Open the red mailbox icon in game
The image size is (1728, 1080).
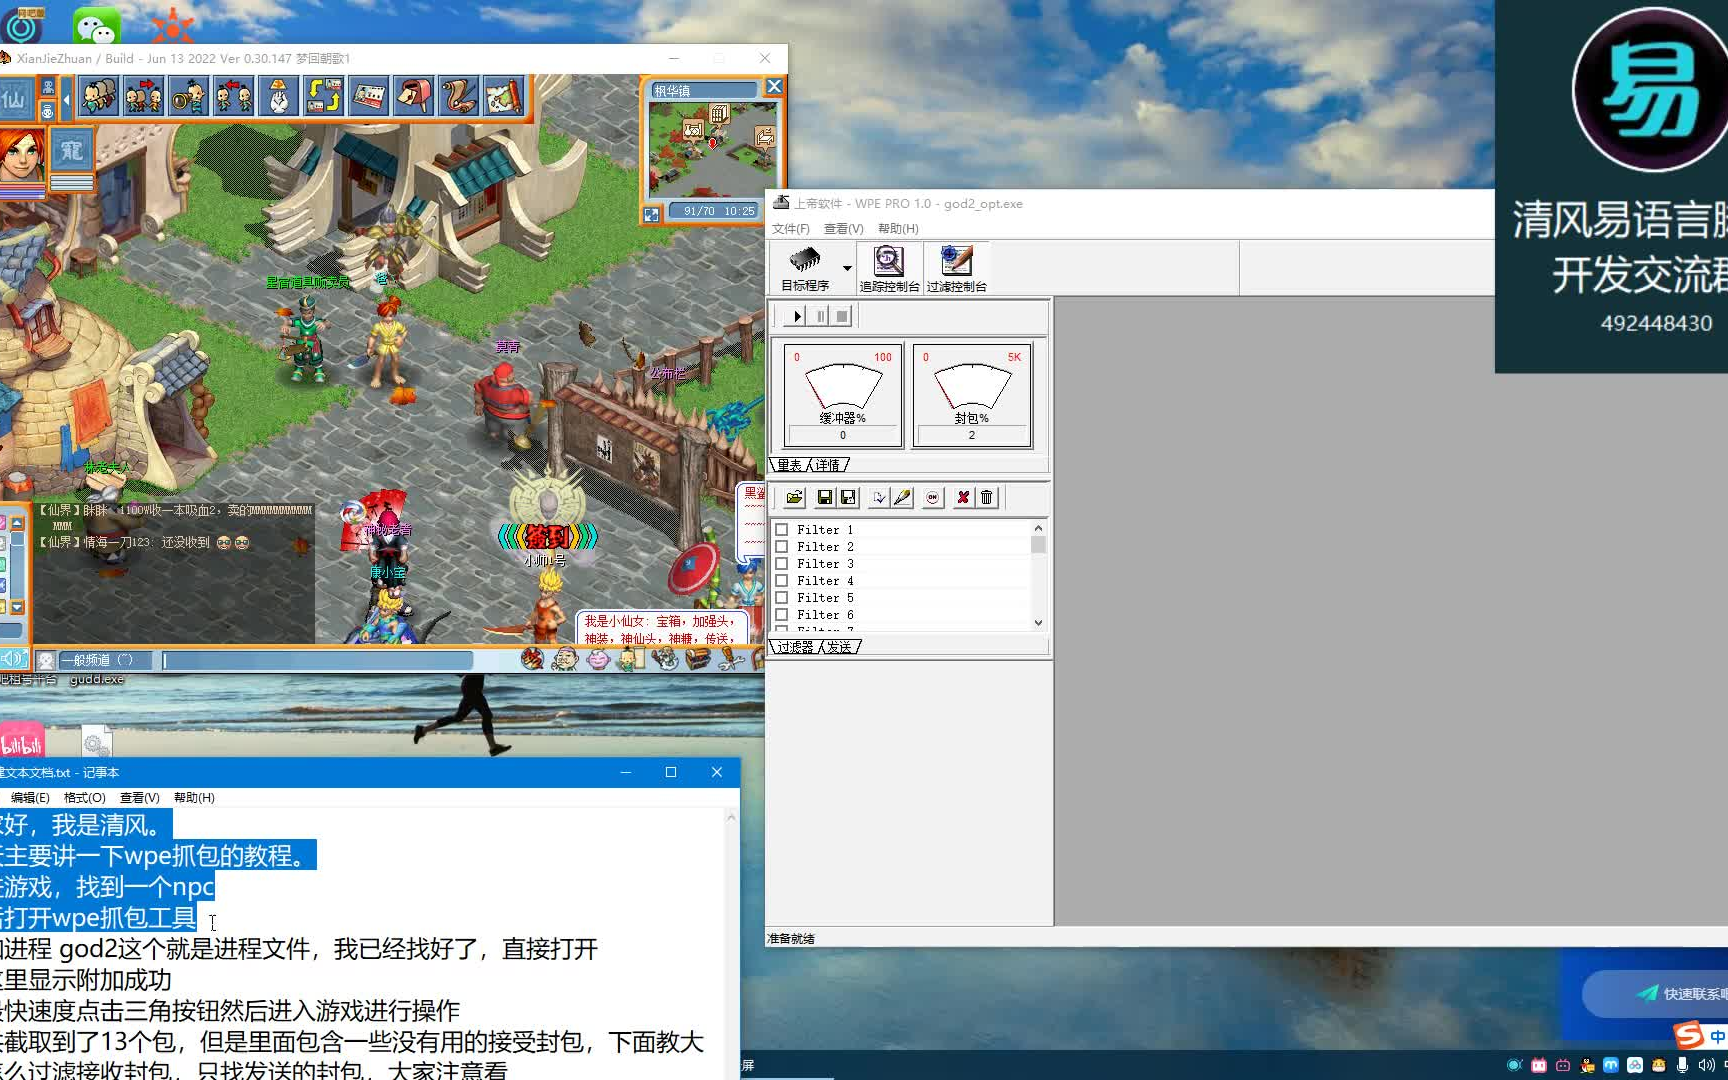tap(414, 97)
